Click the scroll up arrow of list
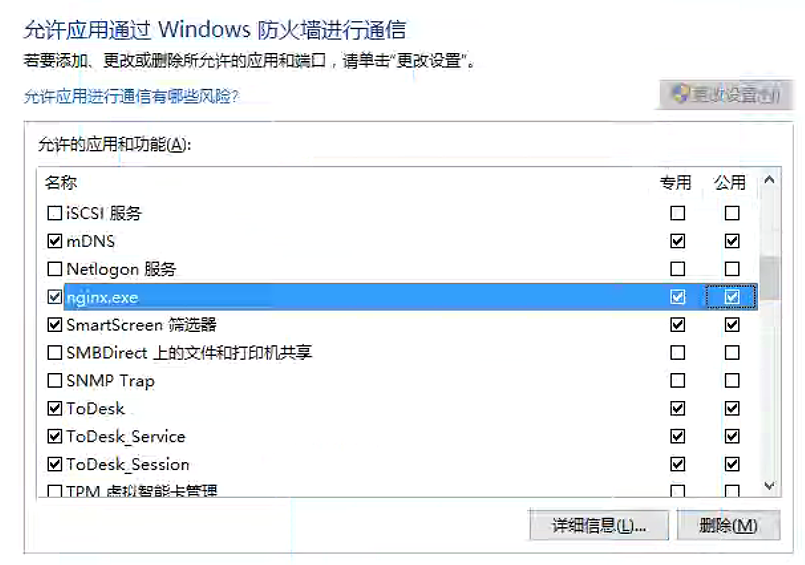This screenshot has height=565, width=805. [769, 180]
